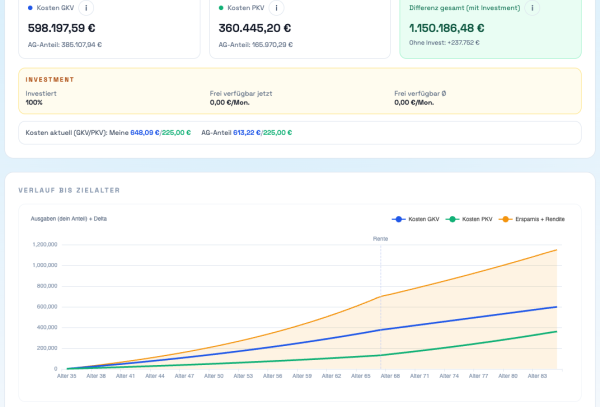Click Alter 83 on the x-axis
This screenshot has width=600, height=407.
pyautogui.click(x=537, y=376)
